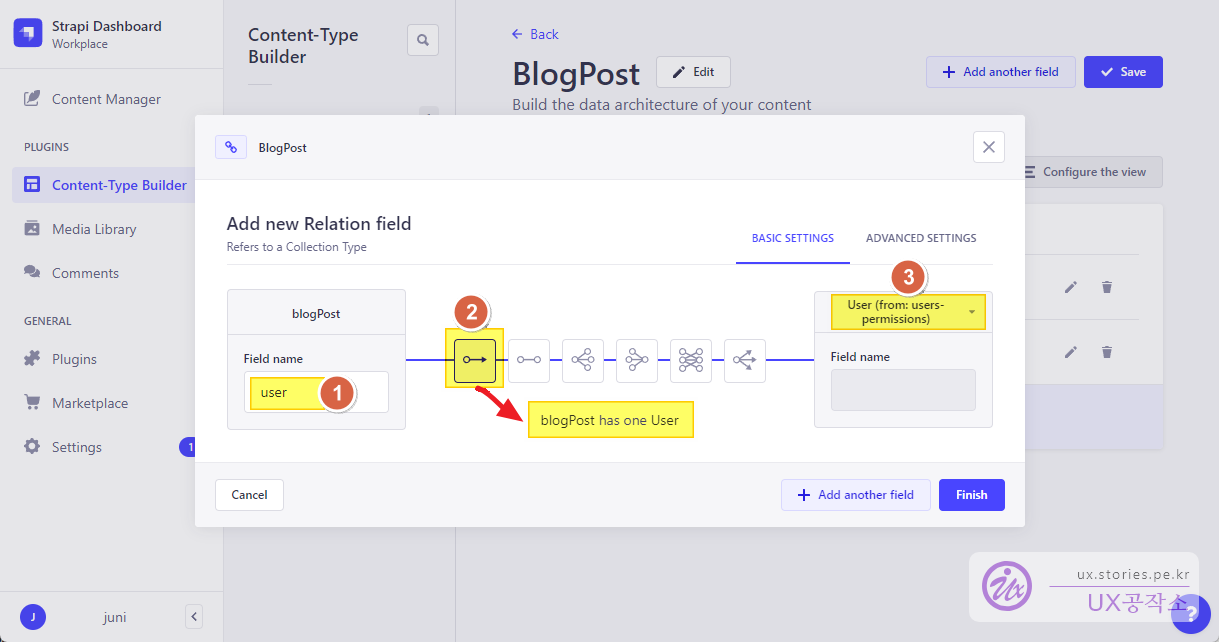Select the many-to-one relation icon
The width and height of the screenshot is (1219, 642).
(637, 360)
